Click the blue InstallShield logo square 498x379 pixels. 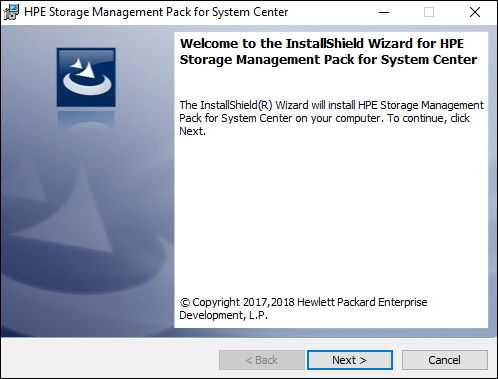pyautogui.click(x=86, y=77)
